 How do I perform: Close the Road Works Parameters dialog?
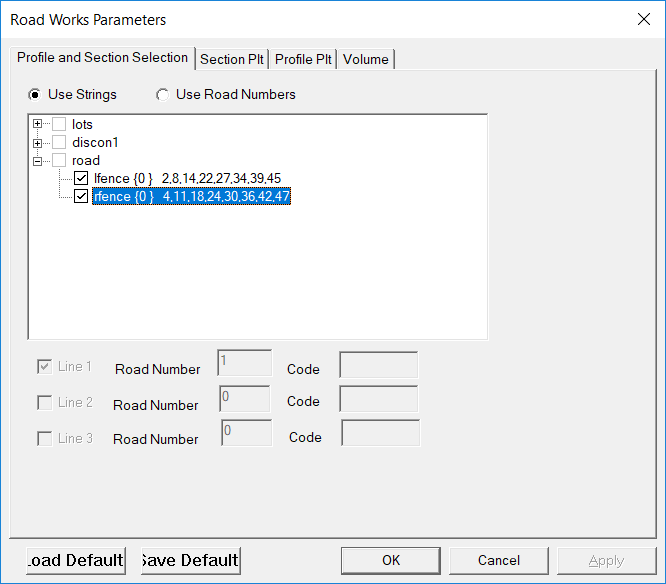(x=642, y=19)
